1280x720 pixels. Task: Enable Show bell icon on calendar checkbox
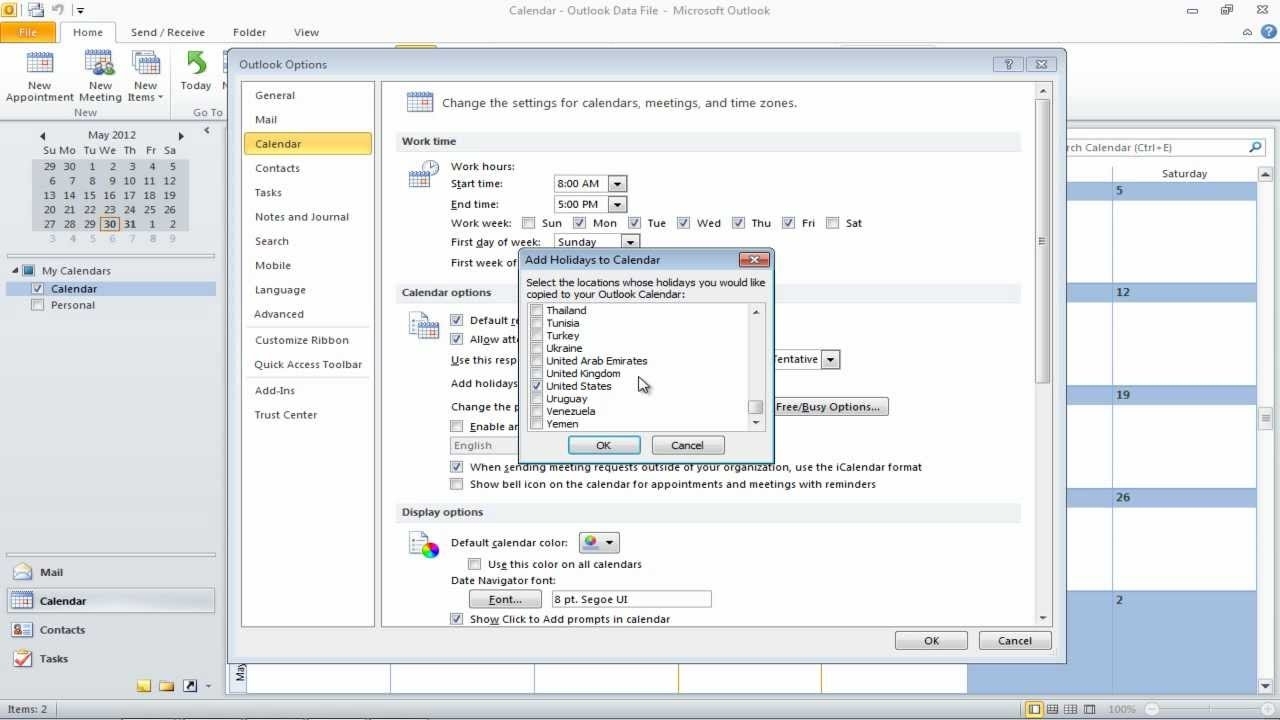point(457,484)
